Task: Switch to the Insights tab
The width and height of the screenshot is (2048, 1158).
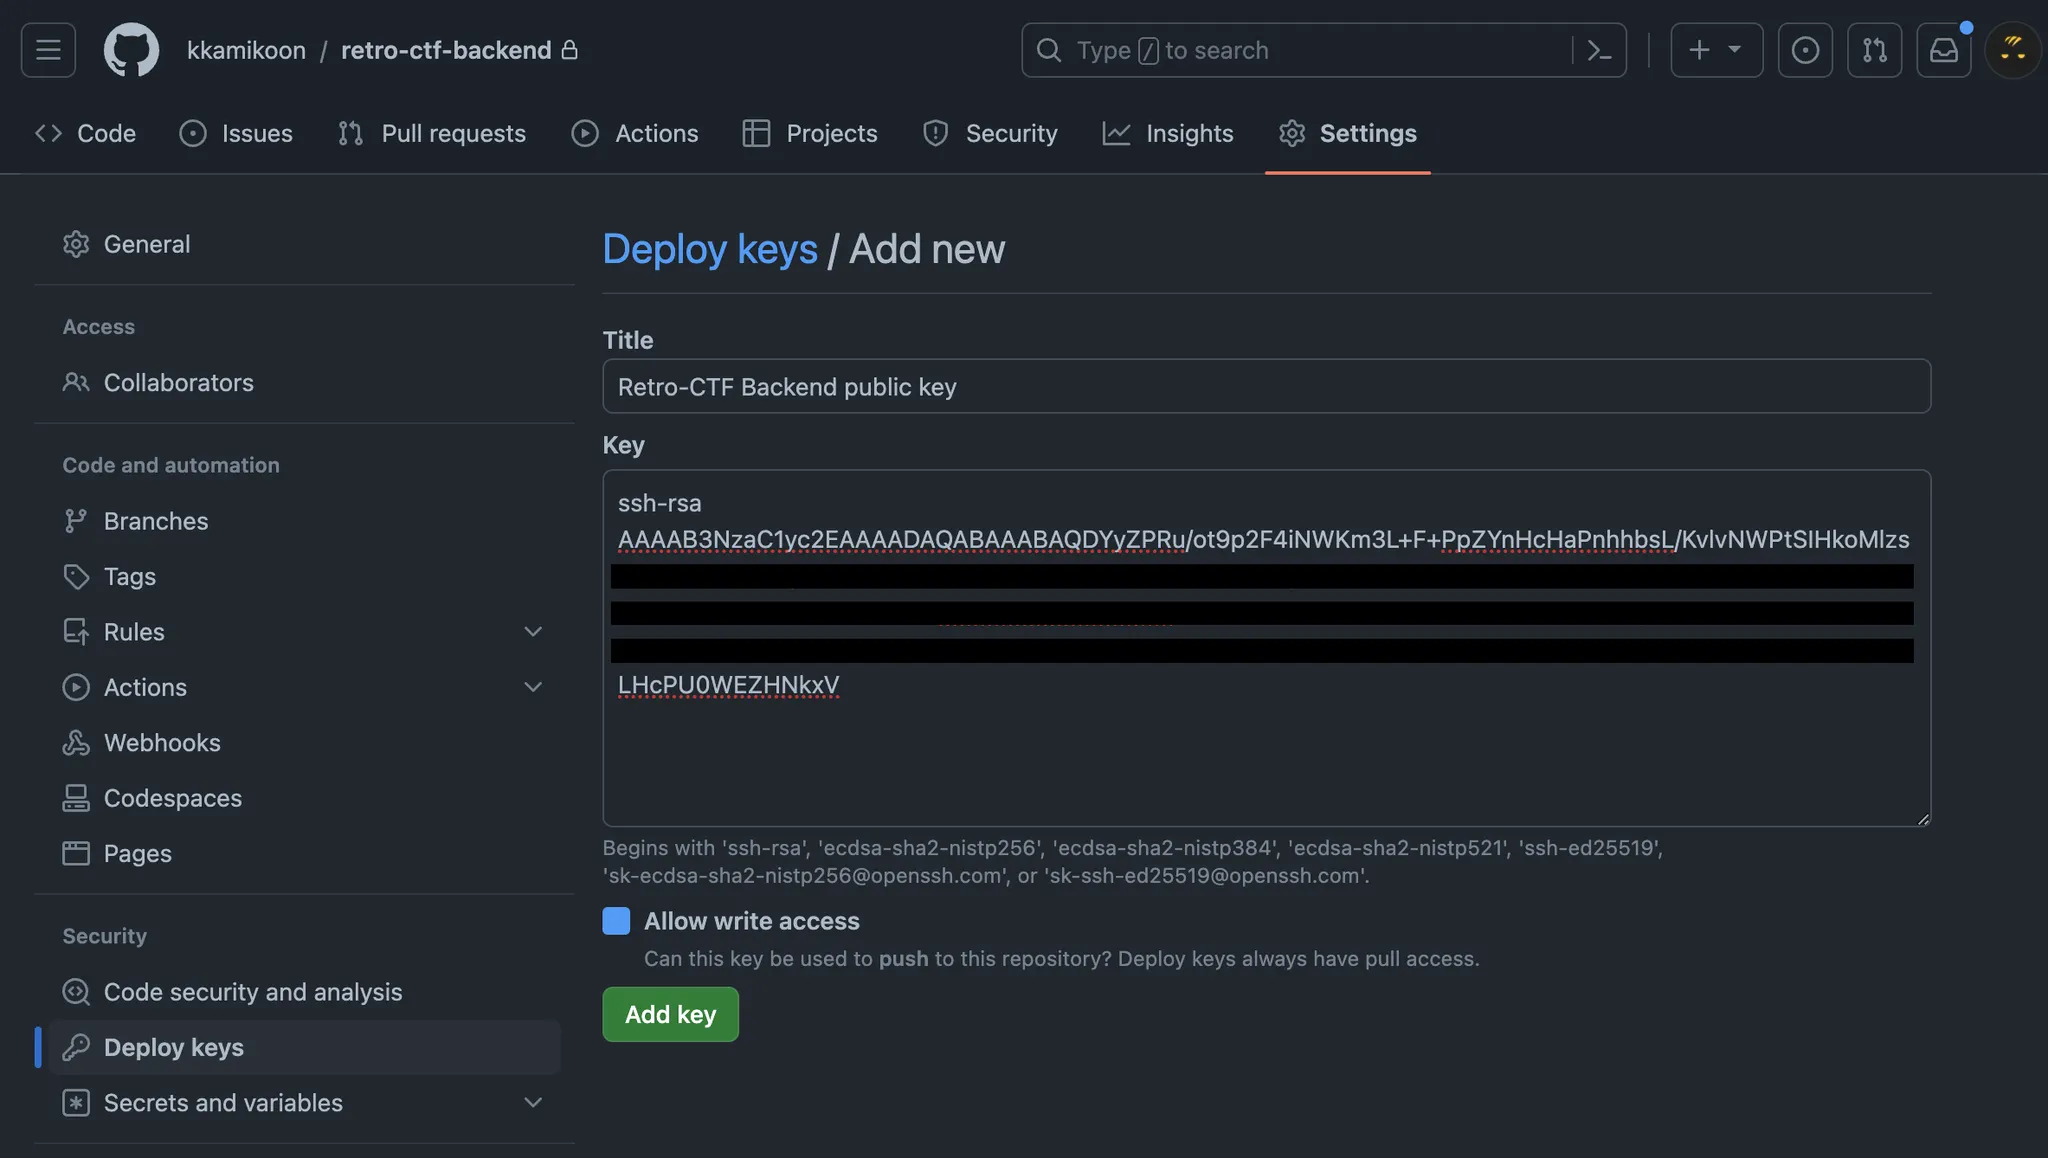Action: 1168,133
